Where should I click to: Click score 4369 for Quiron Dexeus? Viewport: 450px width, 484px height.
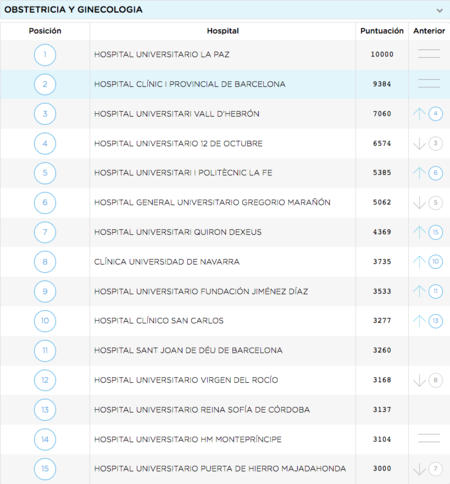382,232
